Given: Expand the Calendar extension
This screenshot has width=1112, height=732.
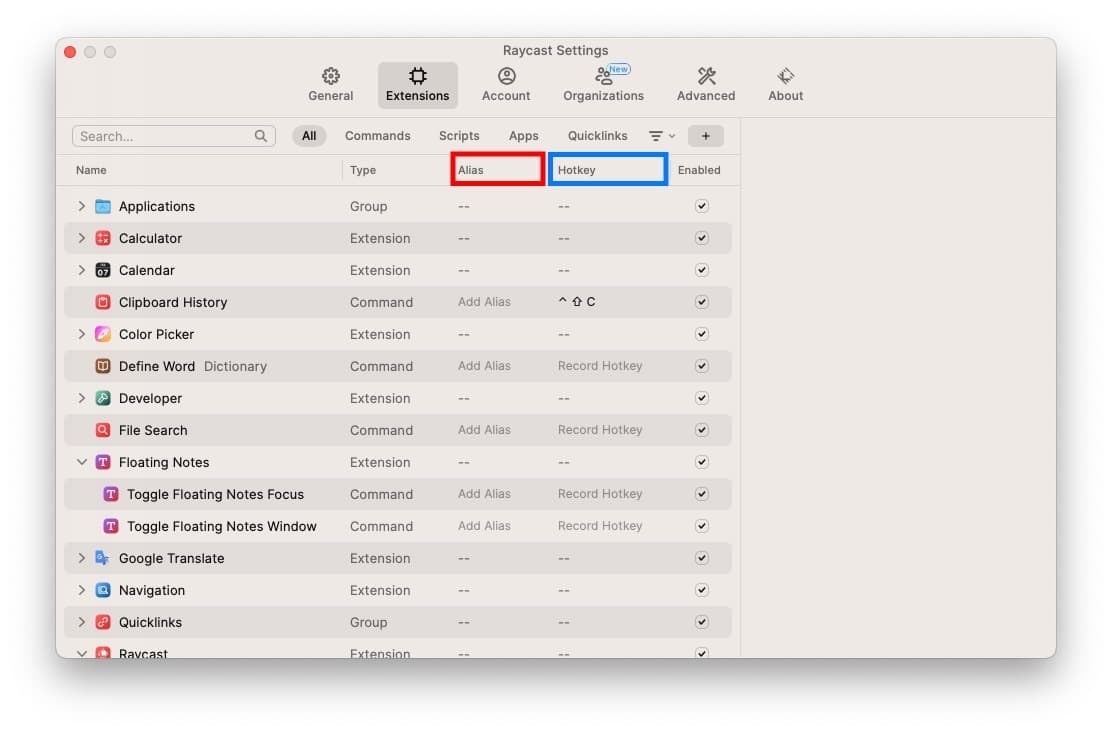Looking at the screenshot, I should [x=82, y=270].
